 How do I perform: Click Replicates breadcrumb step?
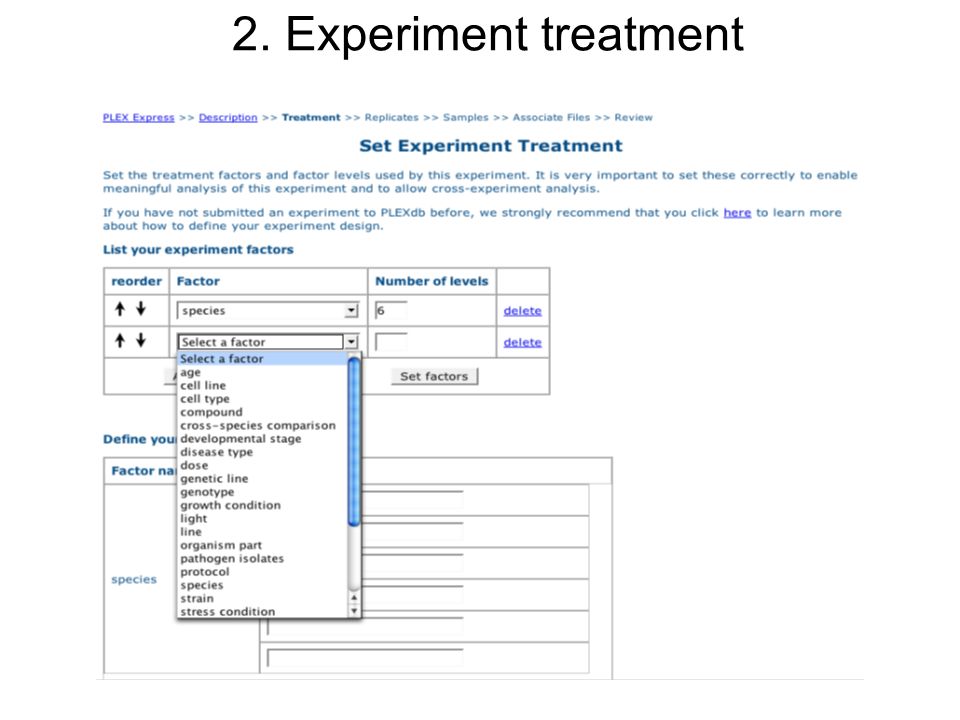(x=391, y=118)
